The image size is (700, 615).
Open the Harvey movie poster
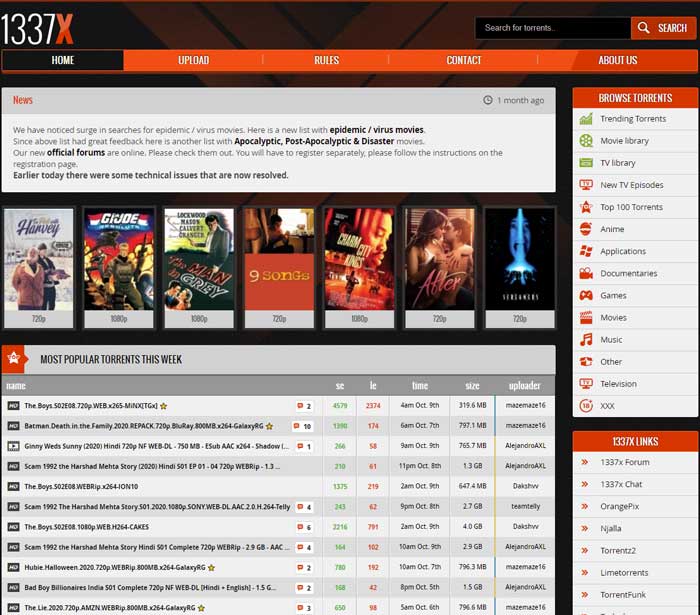click(38, 259)
